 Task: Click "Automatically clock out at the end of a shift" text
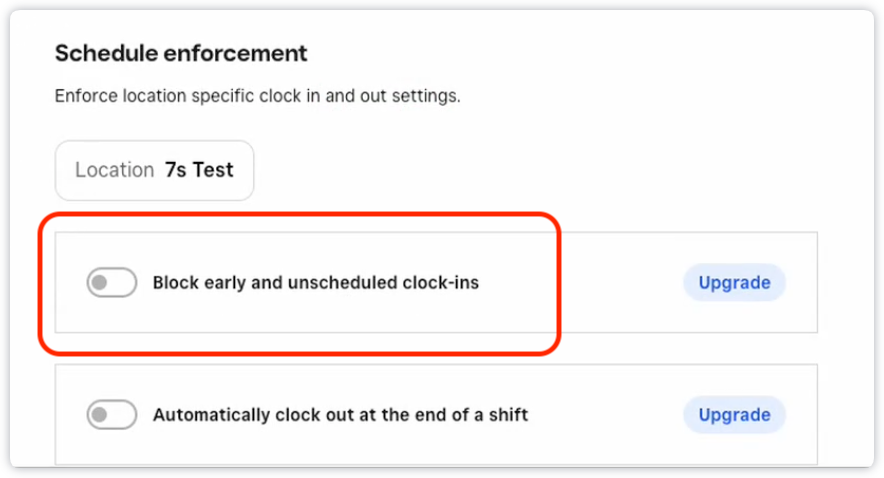click(x=340, y=414)
